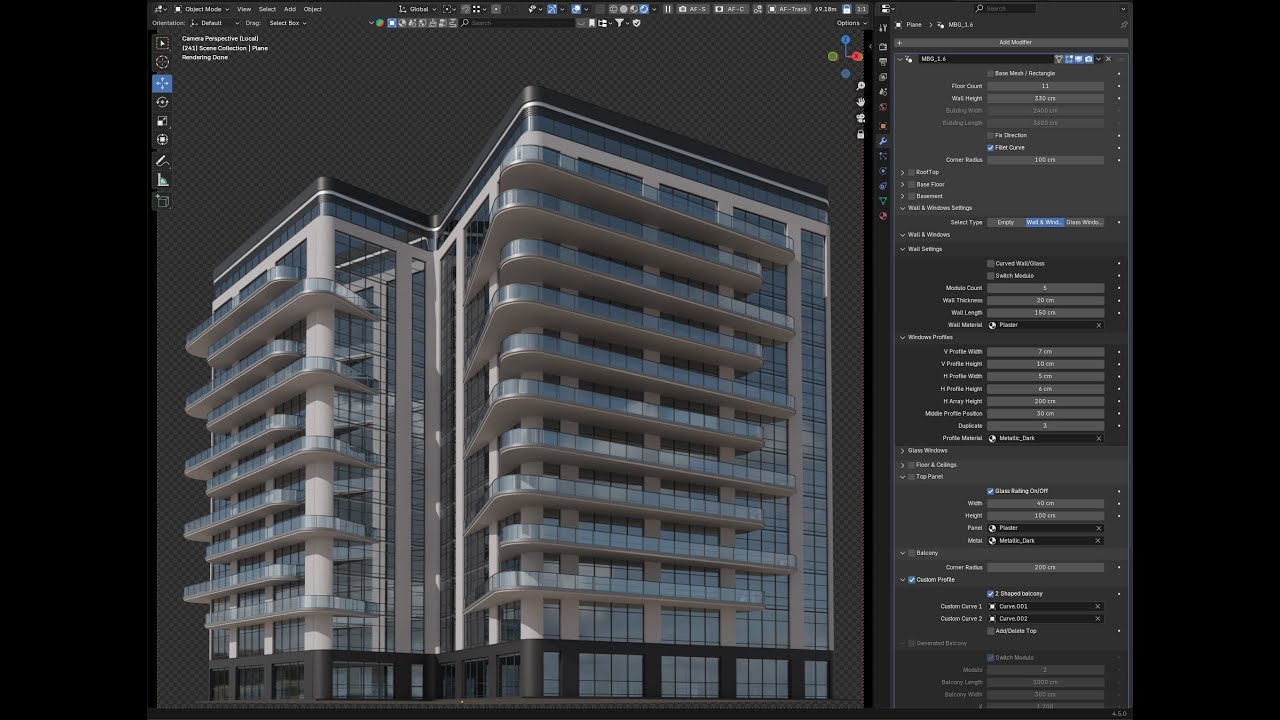
Task: Select the Move tool in left toolbar
Action: (x=162, y=83)
